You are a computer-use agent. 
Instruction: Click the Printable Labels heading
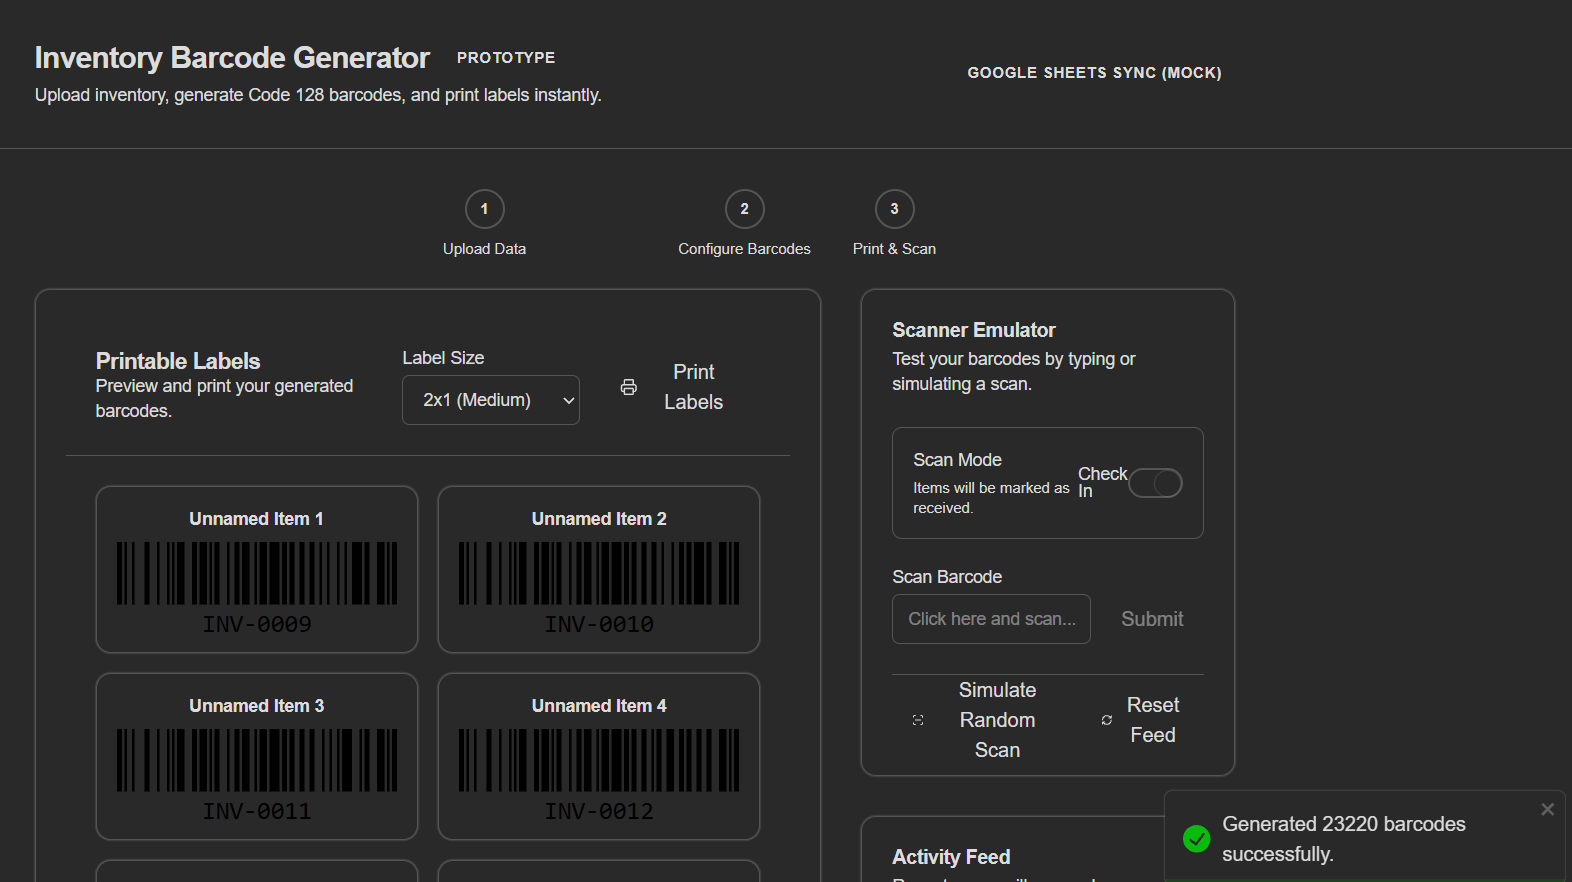(x=178, y=361)
